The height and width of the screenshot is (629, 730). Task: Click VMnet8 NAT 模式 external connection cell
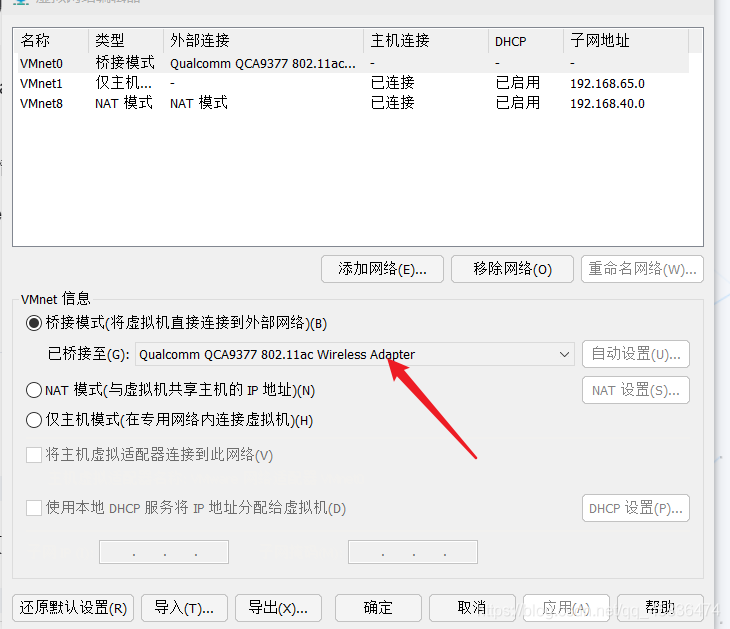click(x=199, y=103)
